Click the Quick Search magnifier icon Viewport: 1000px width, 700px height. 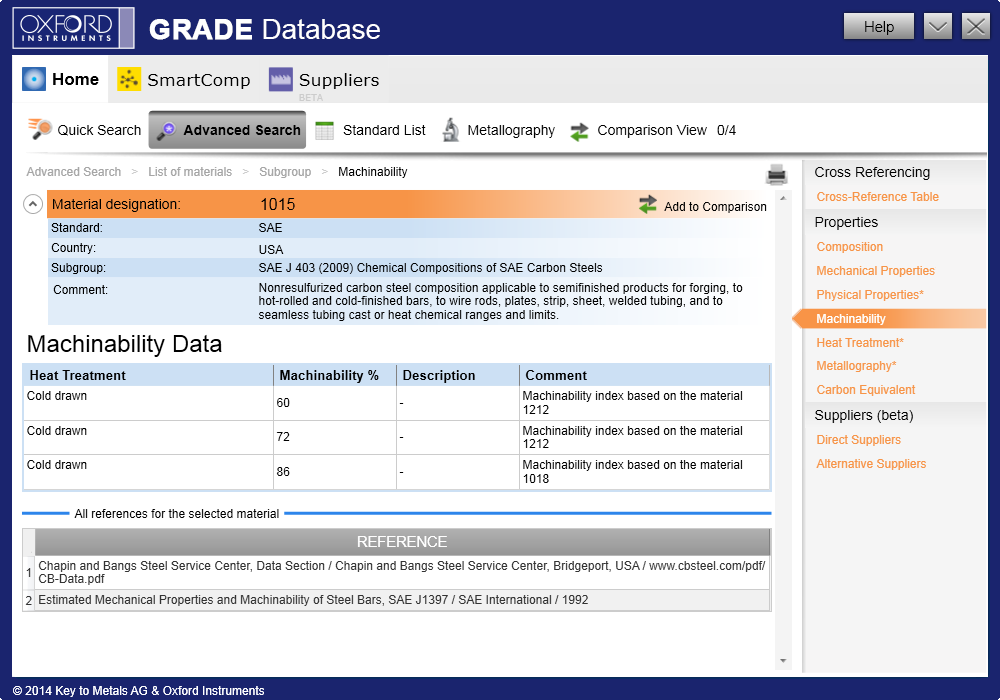[x=40, y=129]
